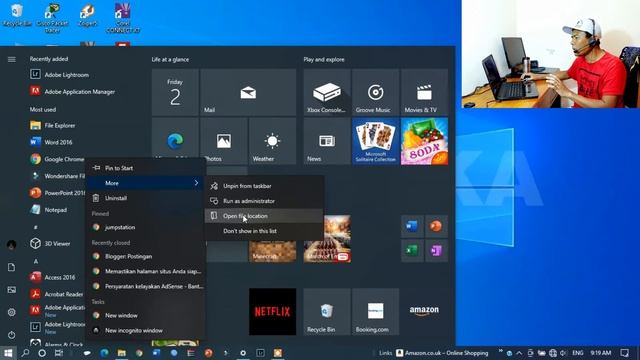This screenshot has width=640, height=360.
Task: Open the Action Center notifications icon
Action: click(x=624, y=353)
